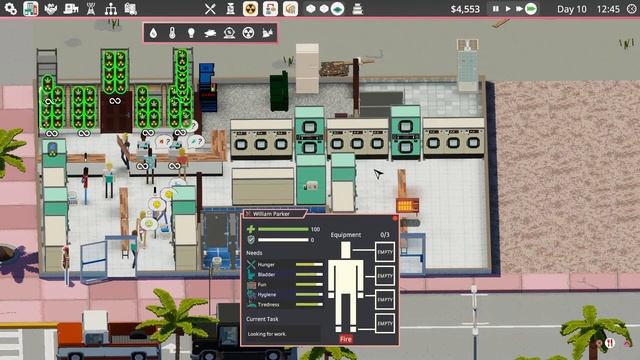
Task: Click the infinity symbol on the dark door
Action: (115, 100)
